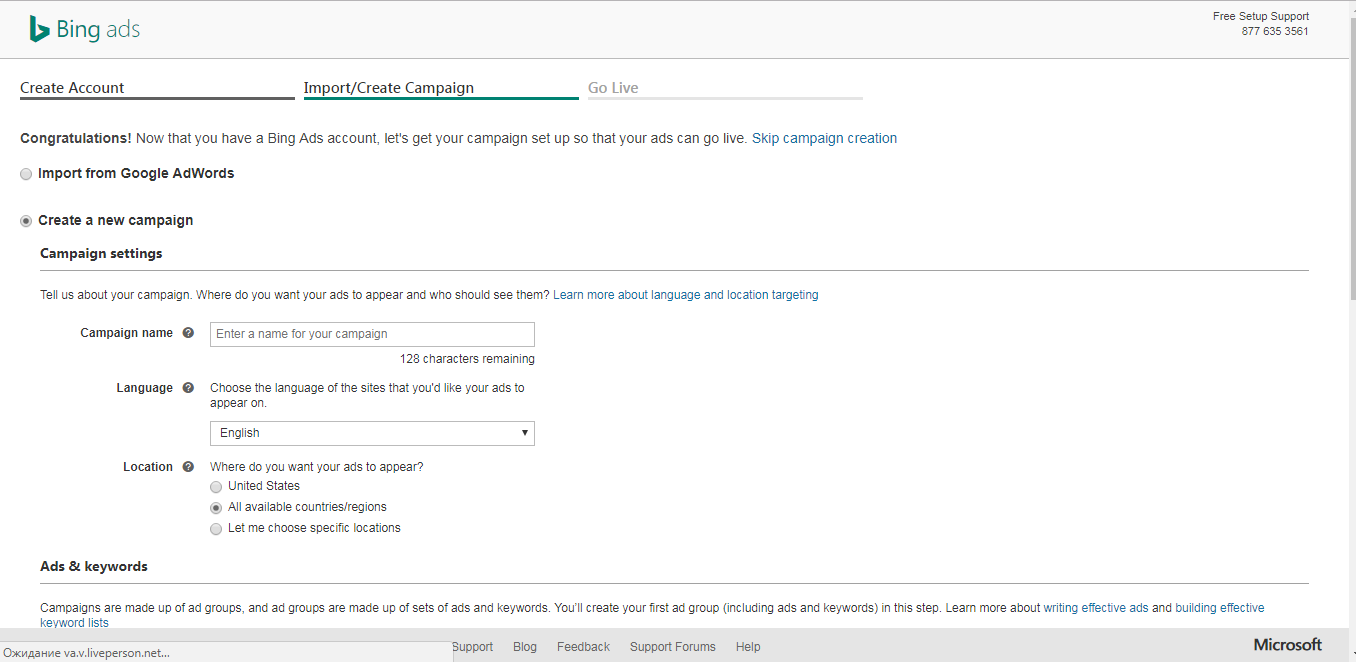
Task: Select Create a new campaign radio
Action: (x=26, y=221)
